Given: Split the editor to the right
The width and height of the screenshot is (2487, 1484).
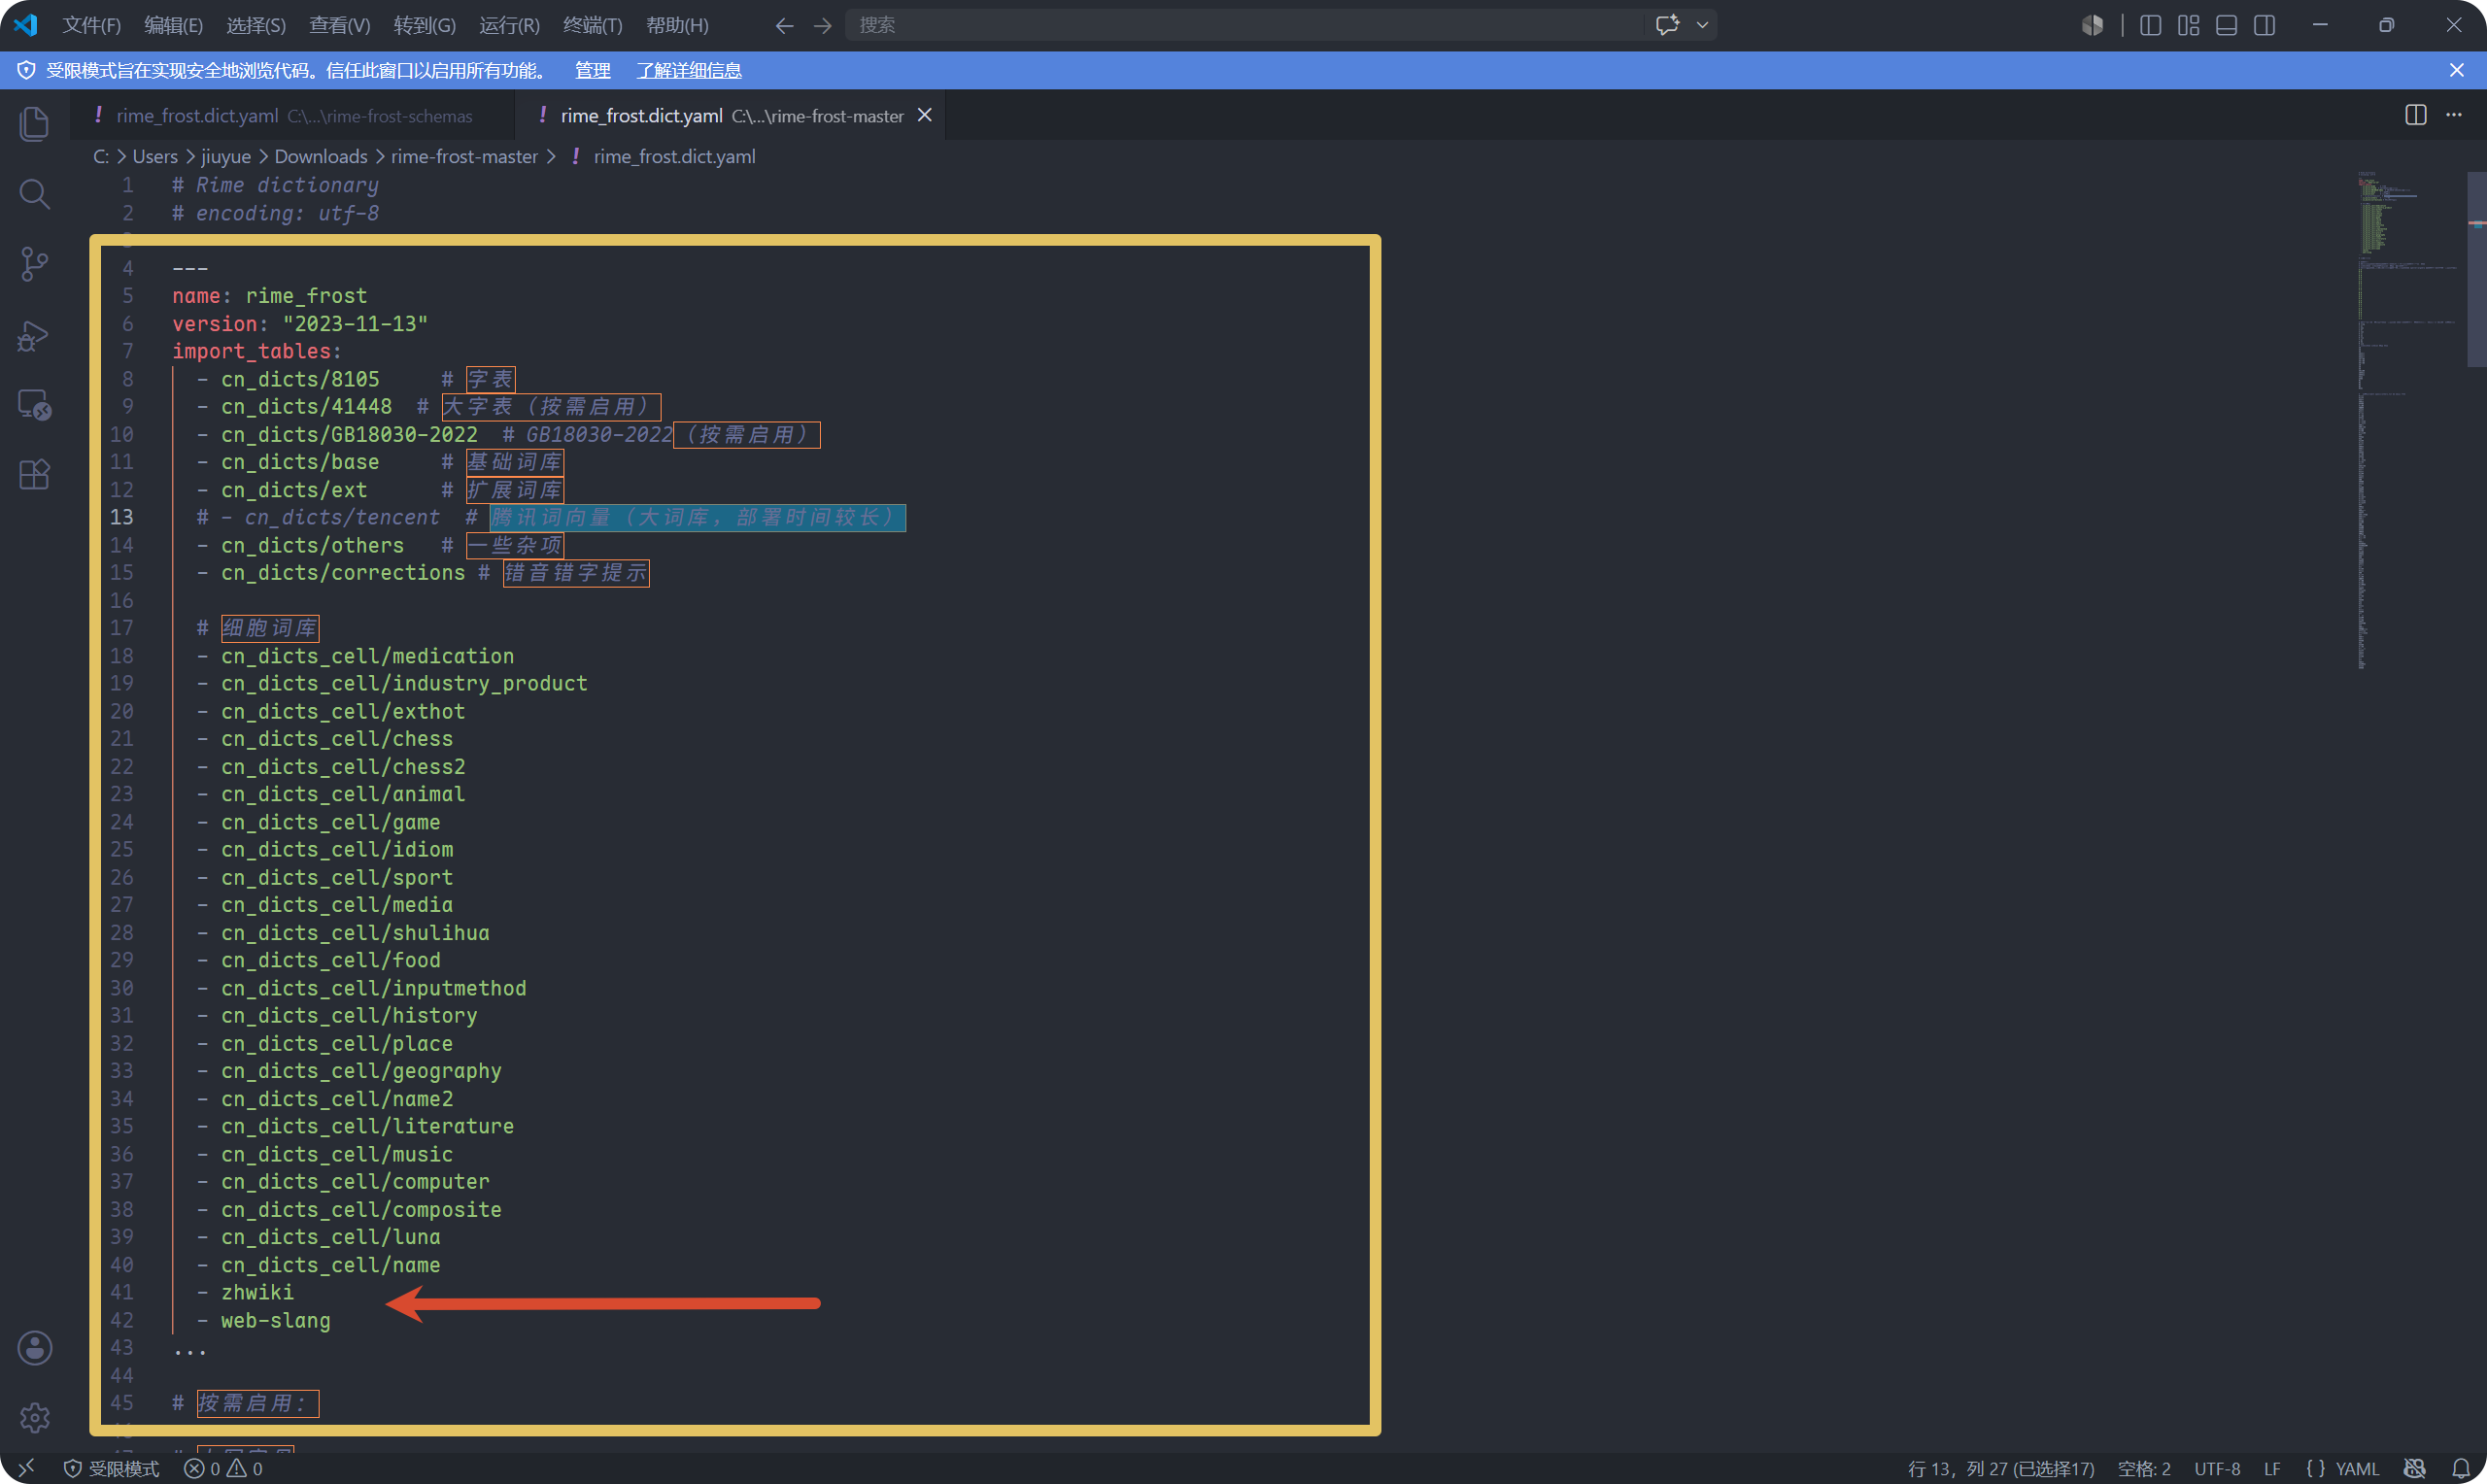Looking at the screenshot, I should (2415, 115).
